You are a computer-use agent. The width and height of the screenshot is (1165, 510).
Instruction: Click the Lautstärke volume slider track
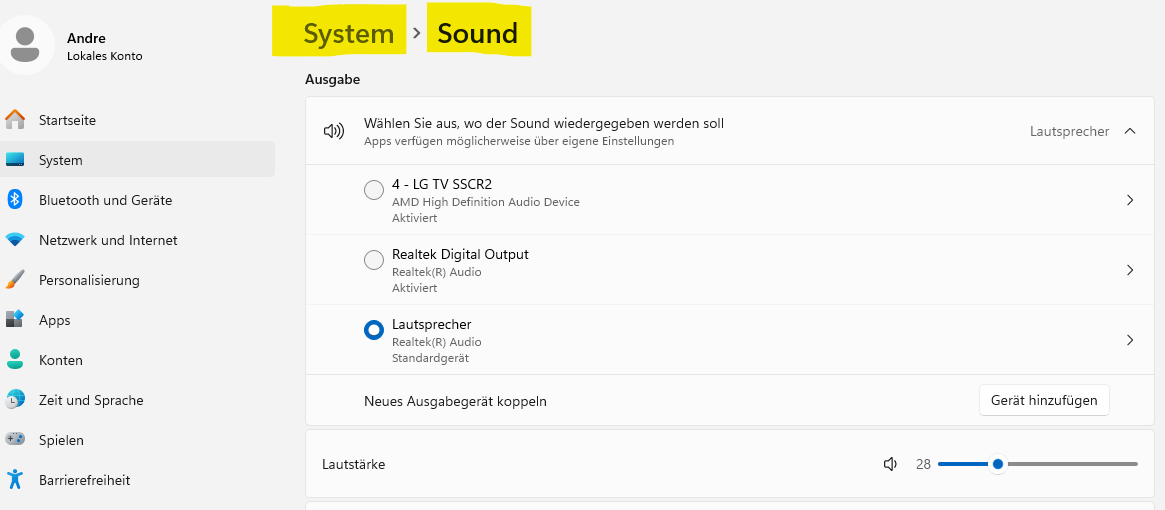[x=1070, y=464]
